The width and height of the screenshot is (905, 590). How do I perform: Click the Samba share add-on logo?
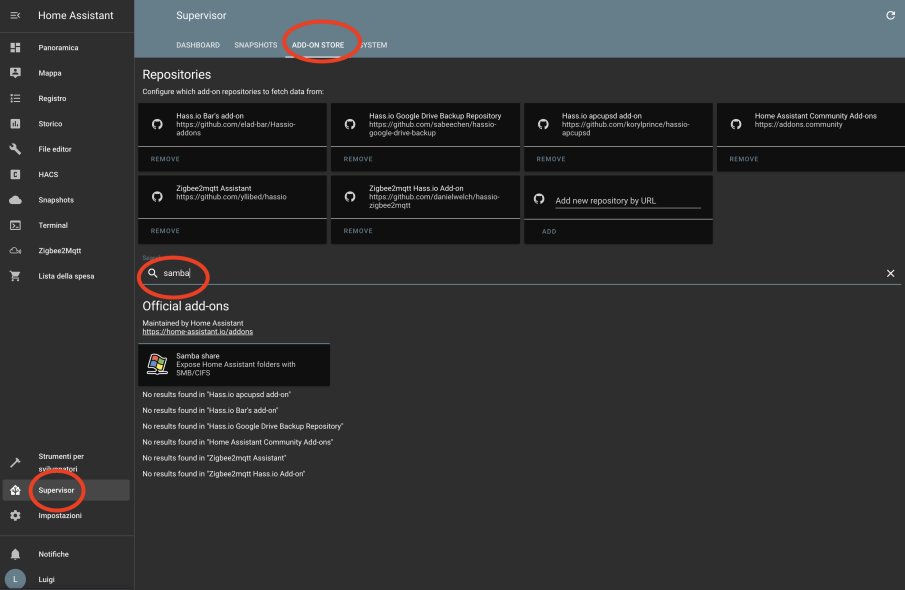[157, 364]
